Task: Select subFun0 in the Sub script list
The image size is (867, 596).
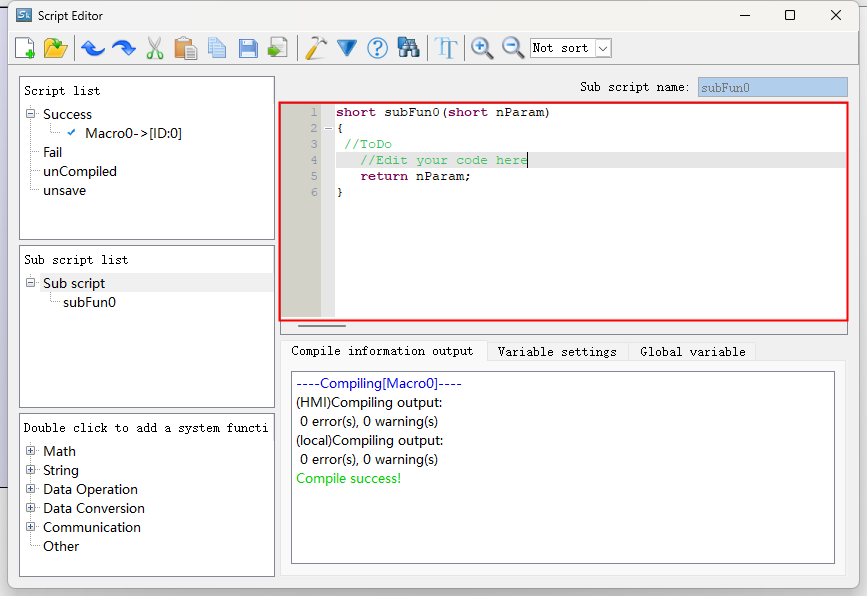Action: pos(89,302)
